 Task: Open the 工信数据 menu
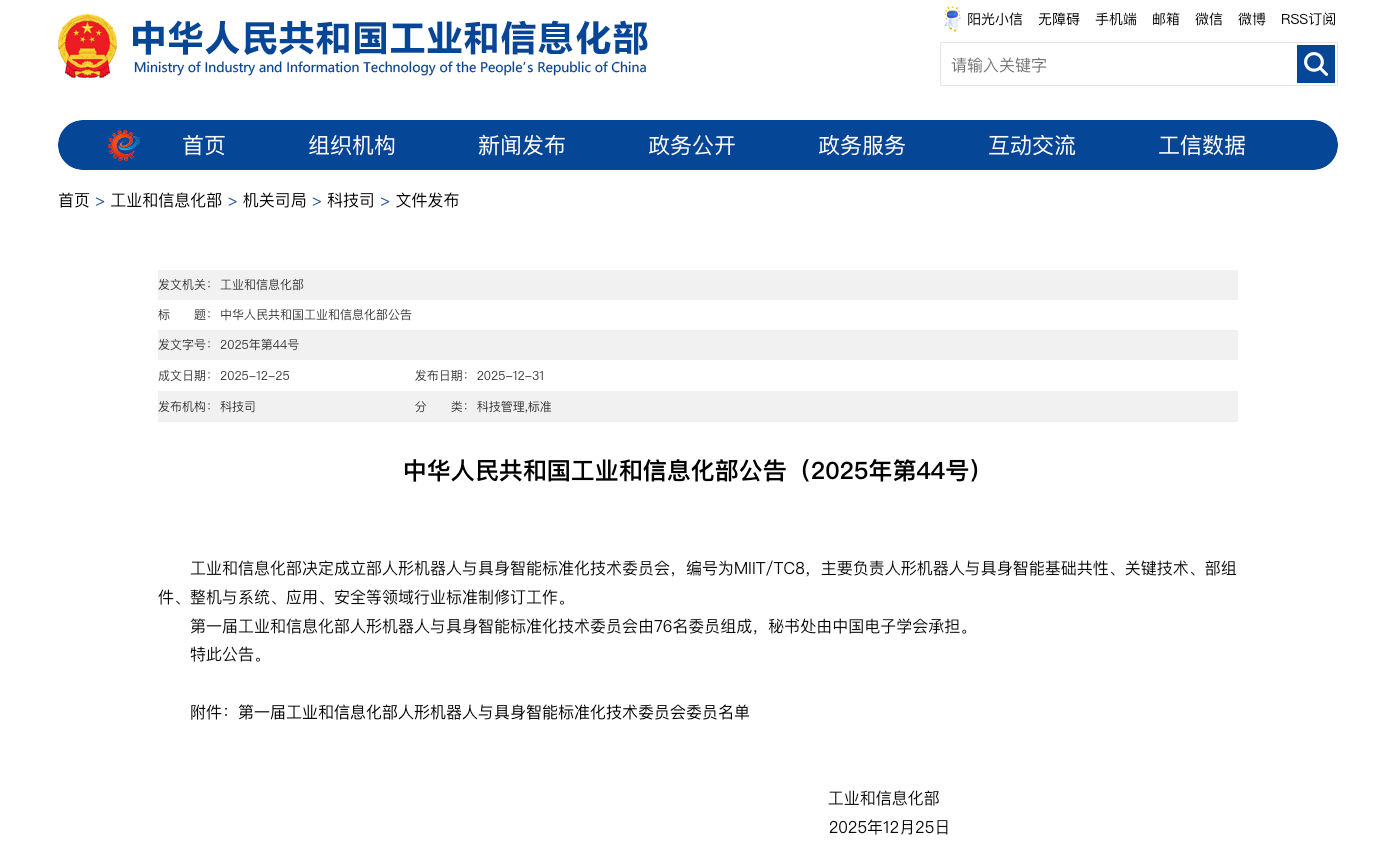point(1202,145)
